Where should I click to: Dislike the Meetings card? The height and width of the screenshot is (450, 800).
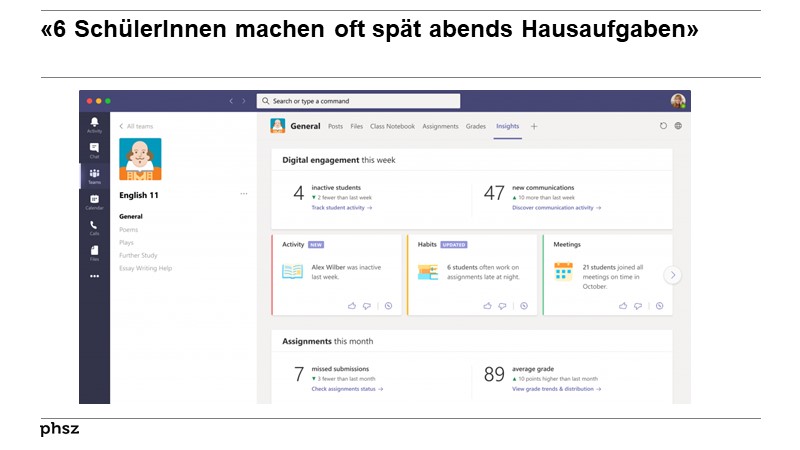(638, 306)
